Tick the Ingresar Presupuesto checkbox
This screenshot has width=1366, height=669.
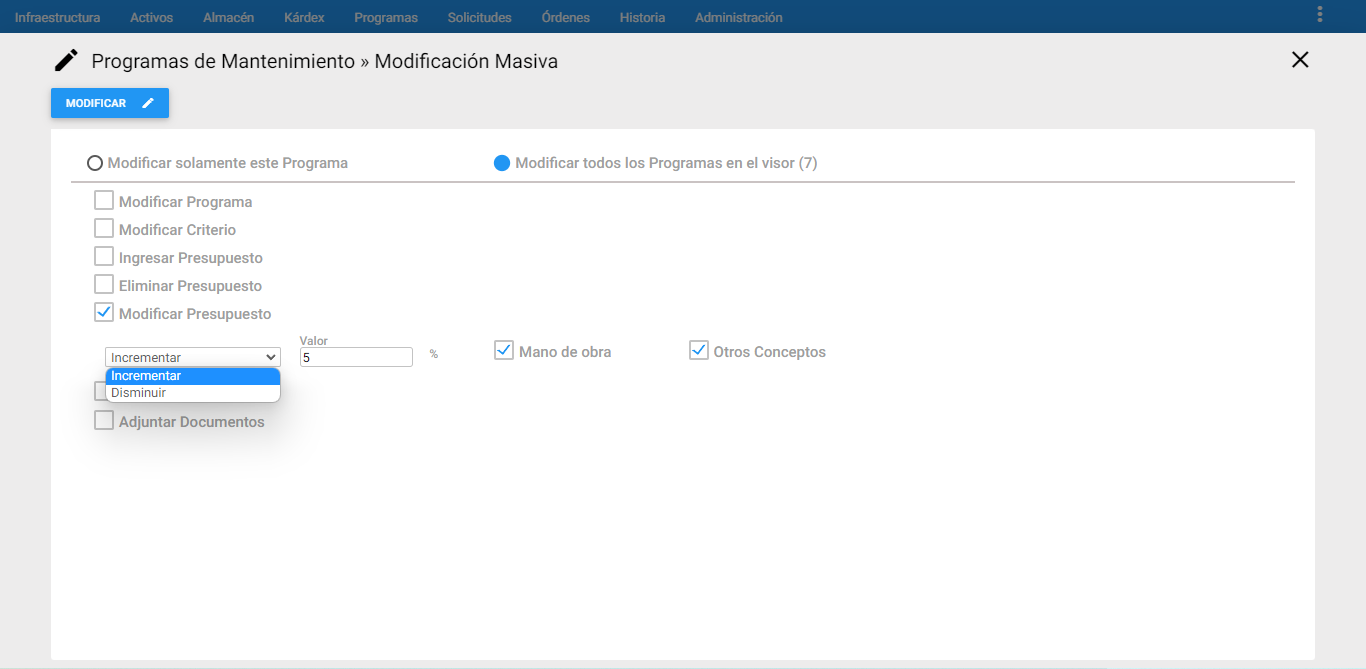(x=104, y=257)
